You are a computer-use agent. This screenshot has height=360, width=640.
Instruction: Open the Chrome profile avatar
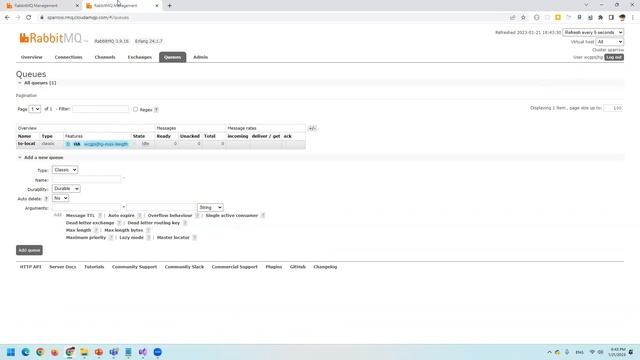point(622,18)
